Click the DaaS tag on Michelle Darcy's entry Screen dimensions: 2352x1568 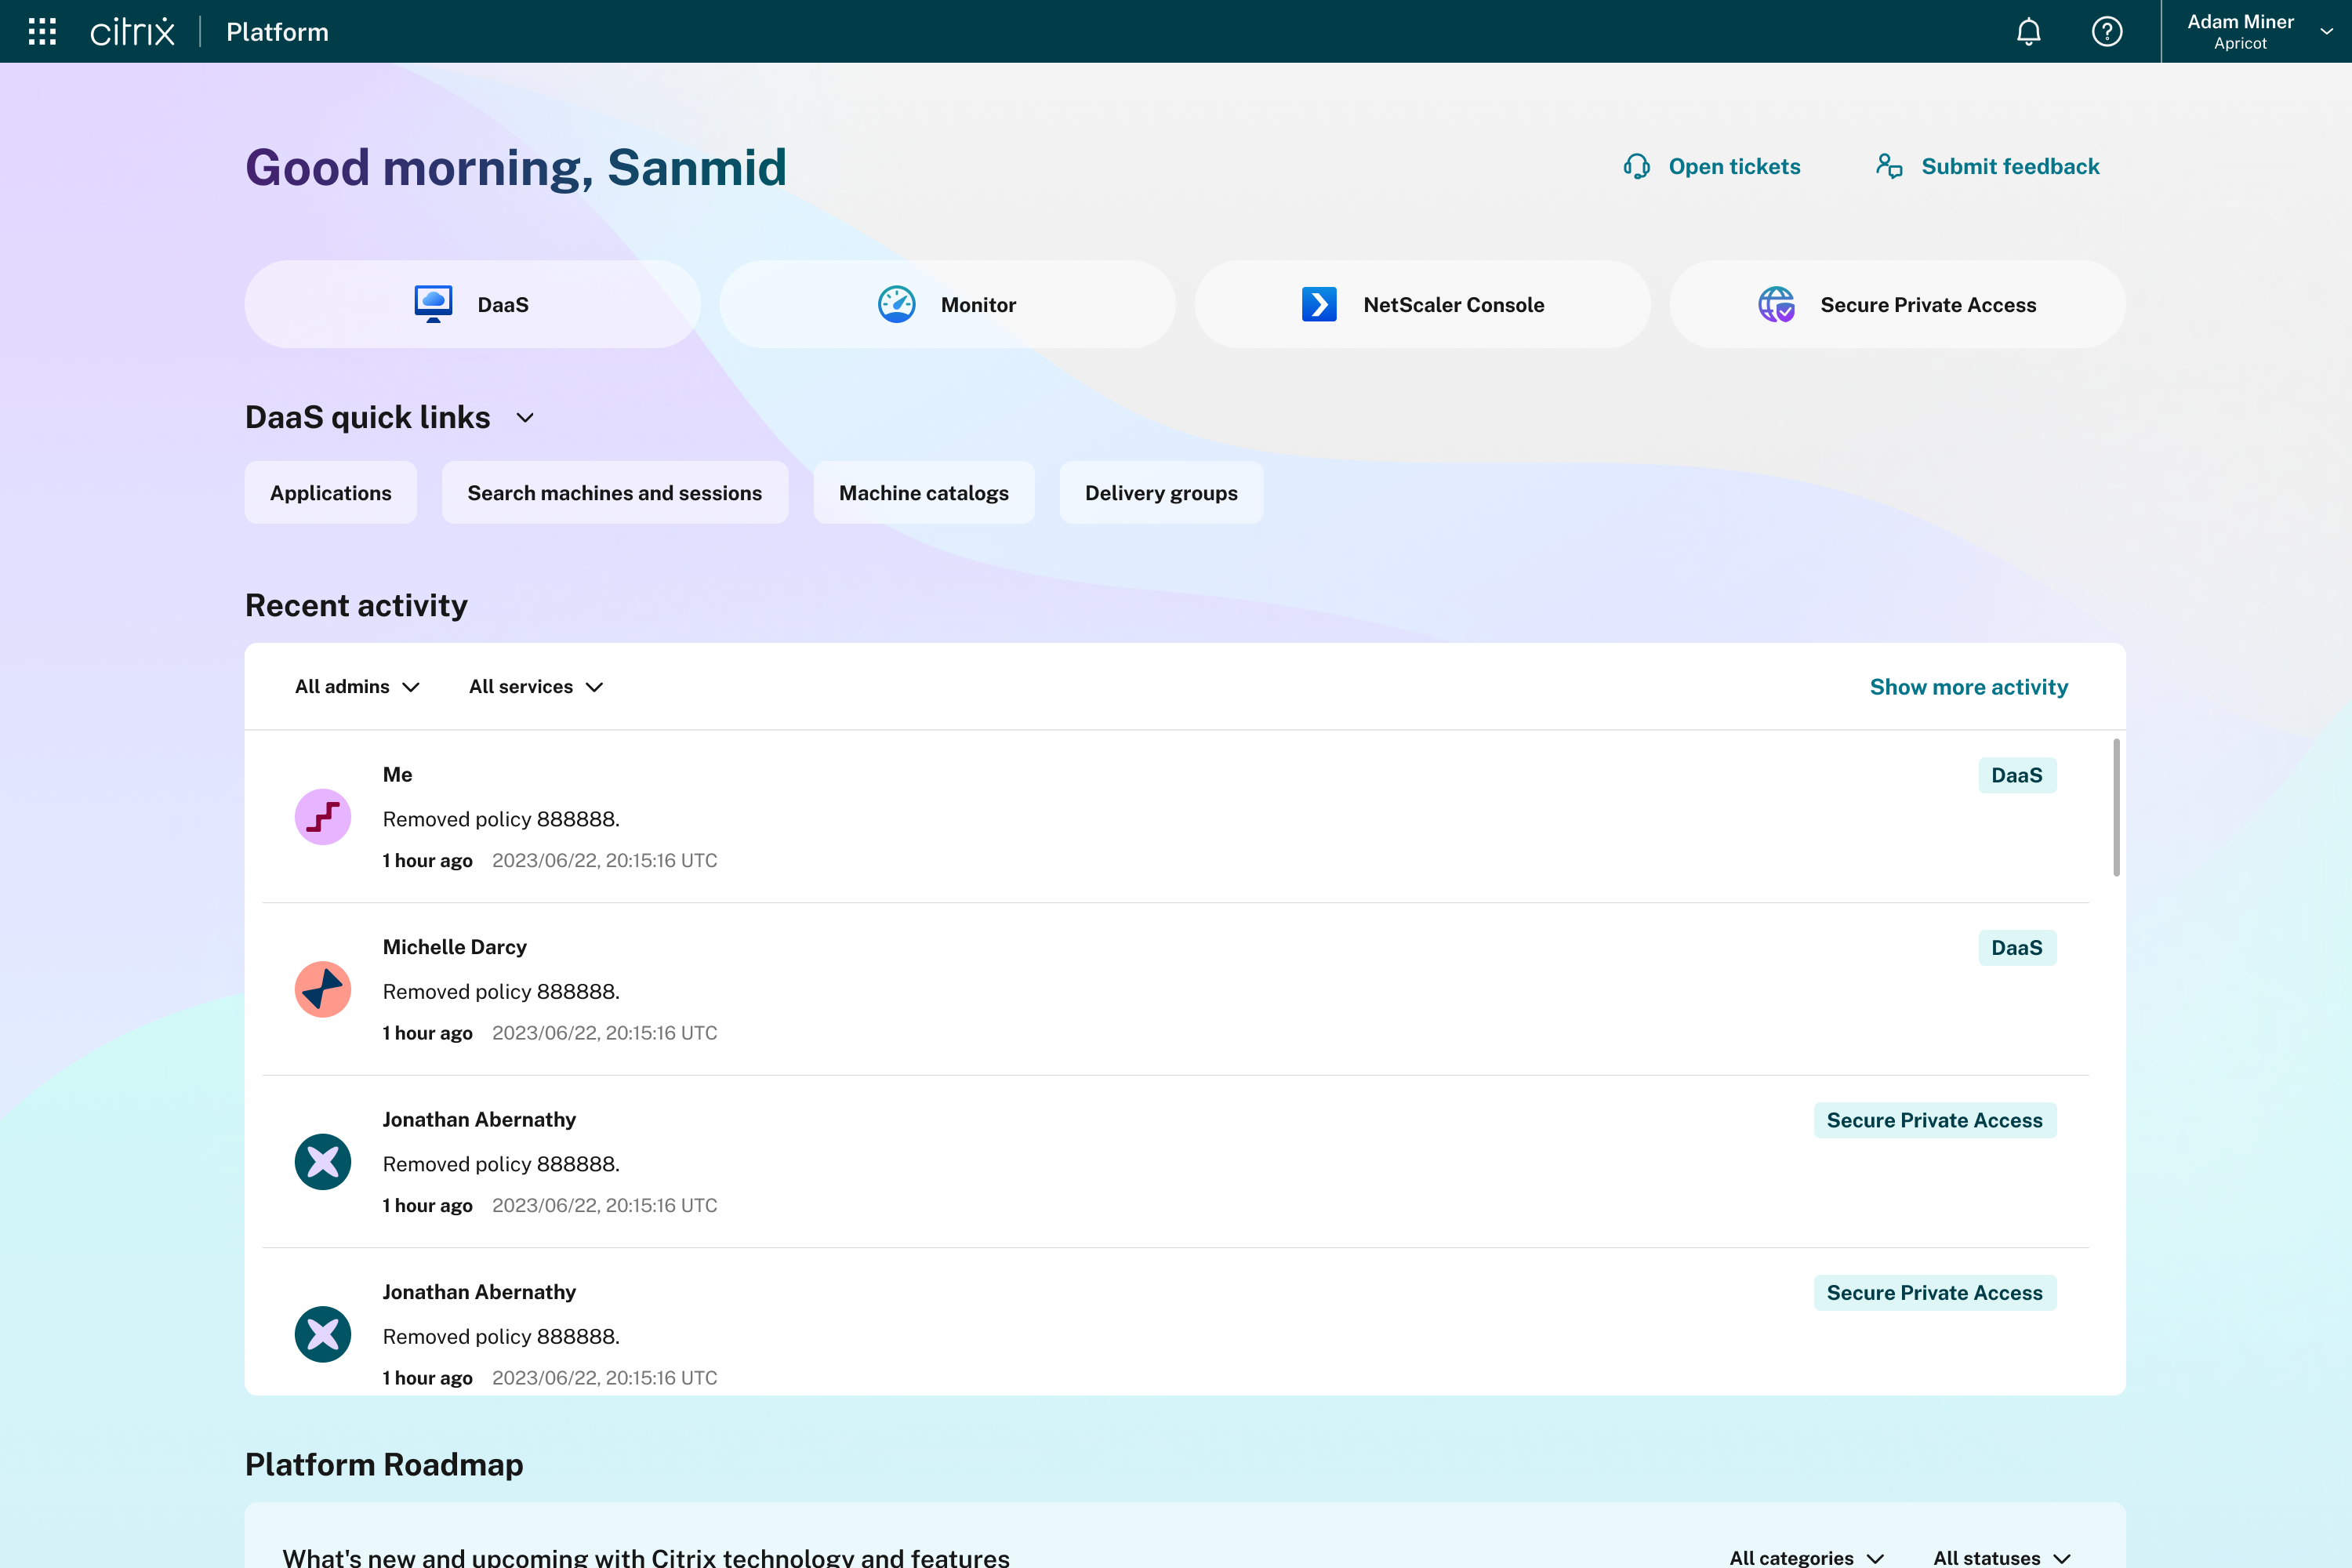[x=2017, y=947]
